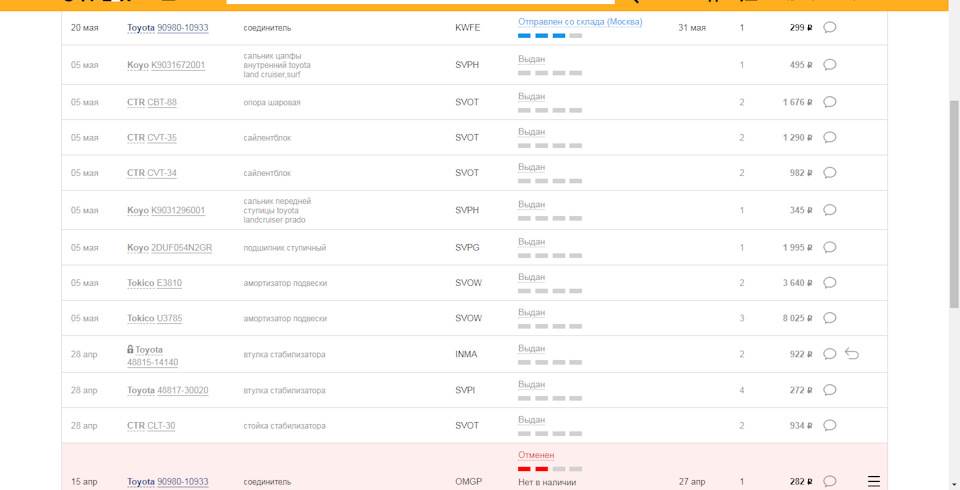The height and width of the screenshot is (490, 960).
Task: Open 'Выдан' status for CBT-88 row
Action: [x=531, y=97]
